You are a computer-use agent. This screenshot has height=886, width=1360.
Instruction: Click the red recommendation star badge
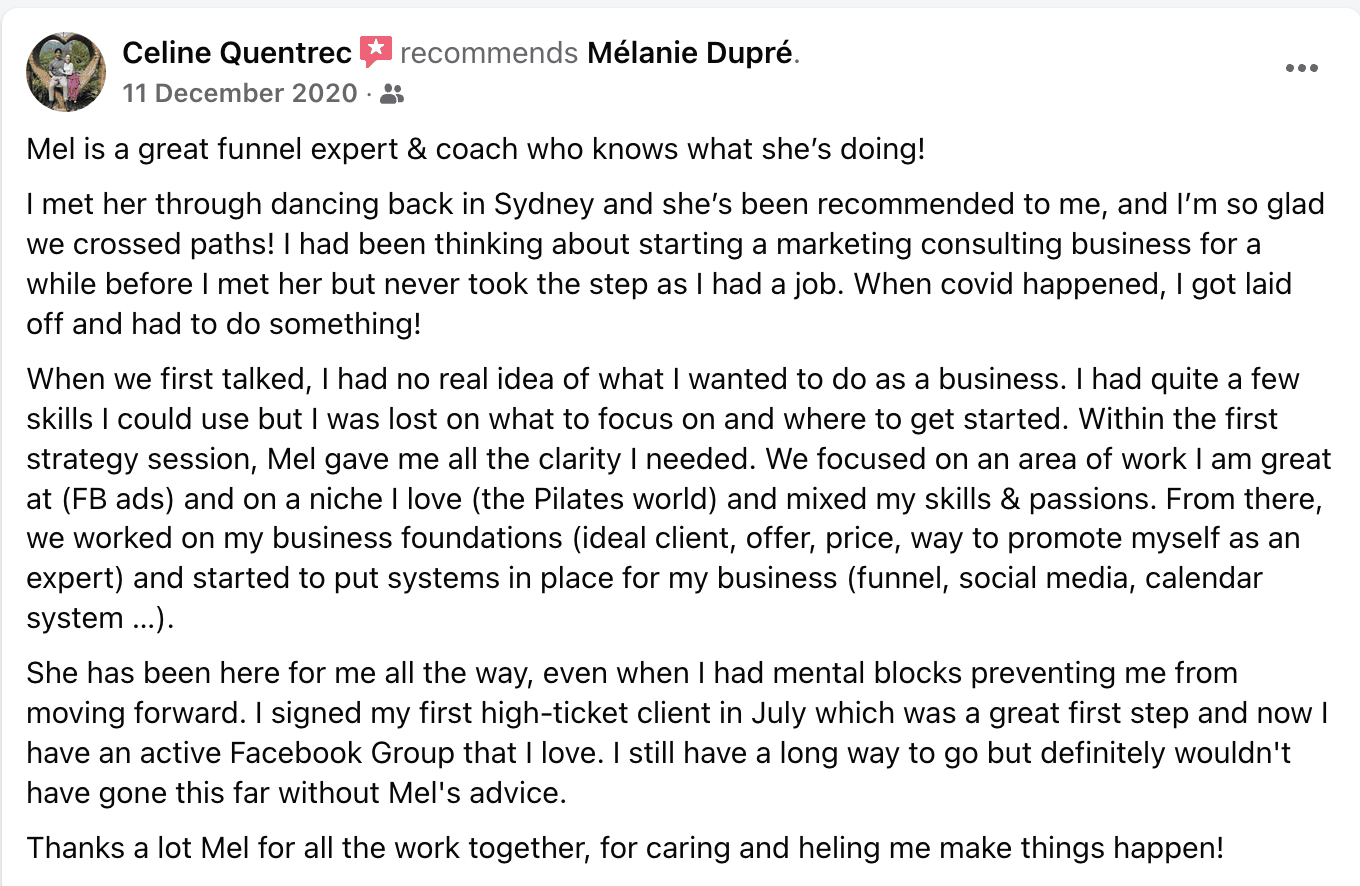pyautogui.click(x=376, y=51)
